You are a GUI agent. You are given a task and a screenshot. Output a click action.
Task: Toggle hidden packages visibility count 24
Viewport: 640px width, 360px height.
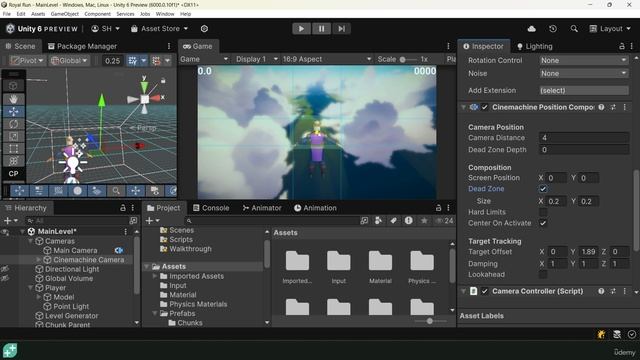(x=444, y=220)
